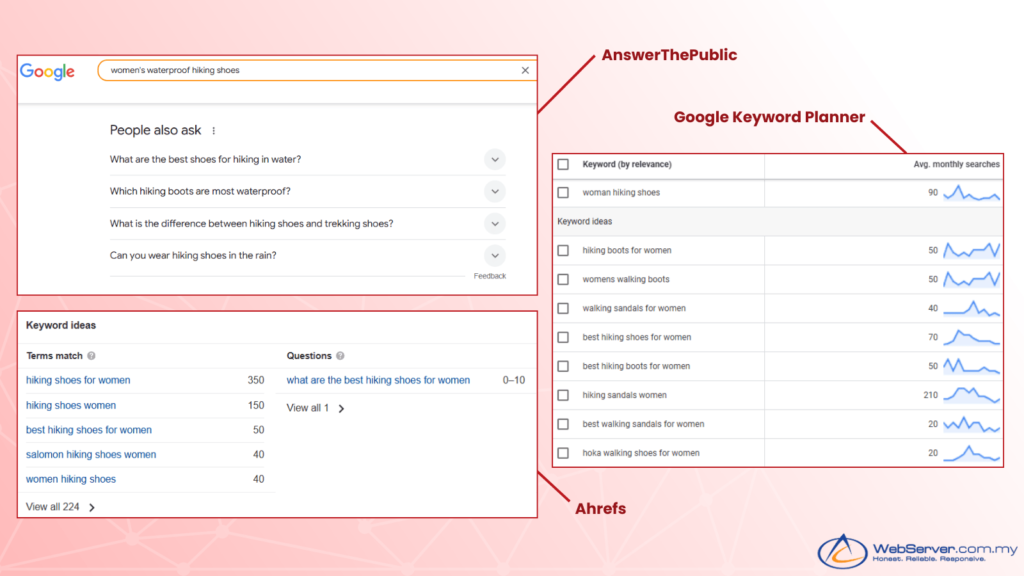Click the trend sparkline for hoka walking shoes
Image resolution: width=1024 pixels, height=576 pixels.
point(971,453)
